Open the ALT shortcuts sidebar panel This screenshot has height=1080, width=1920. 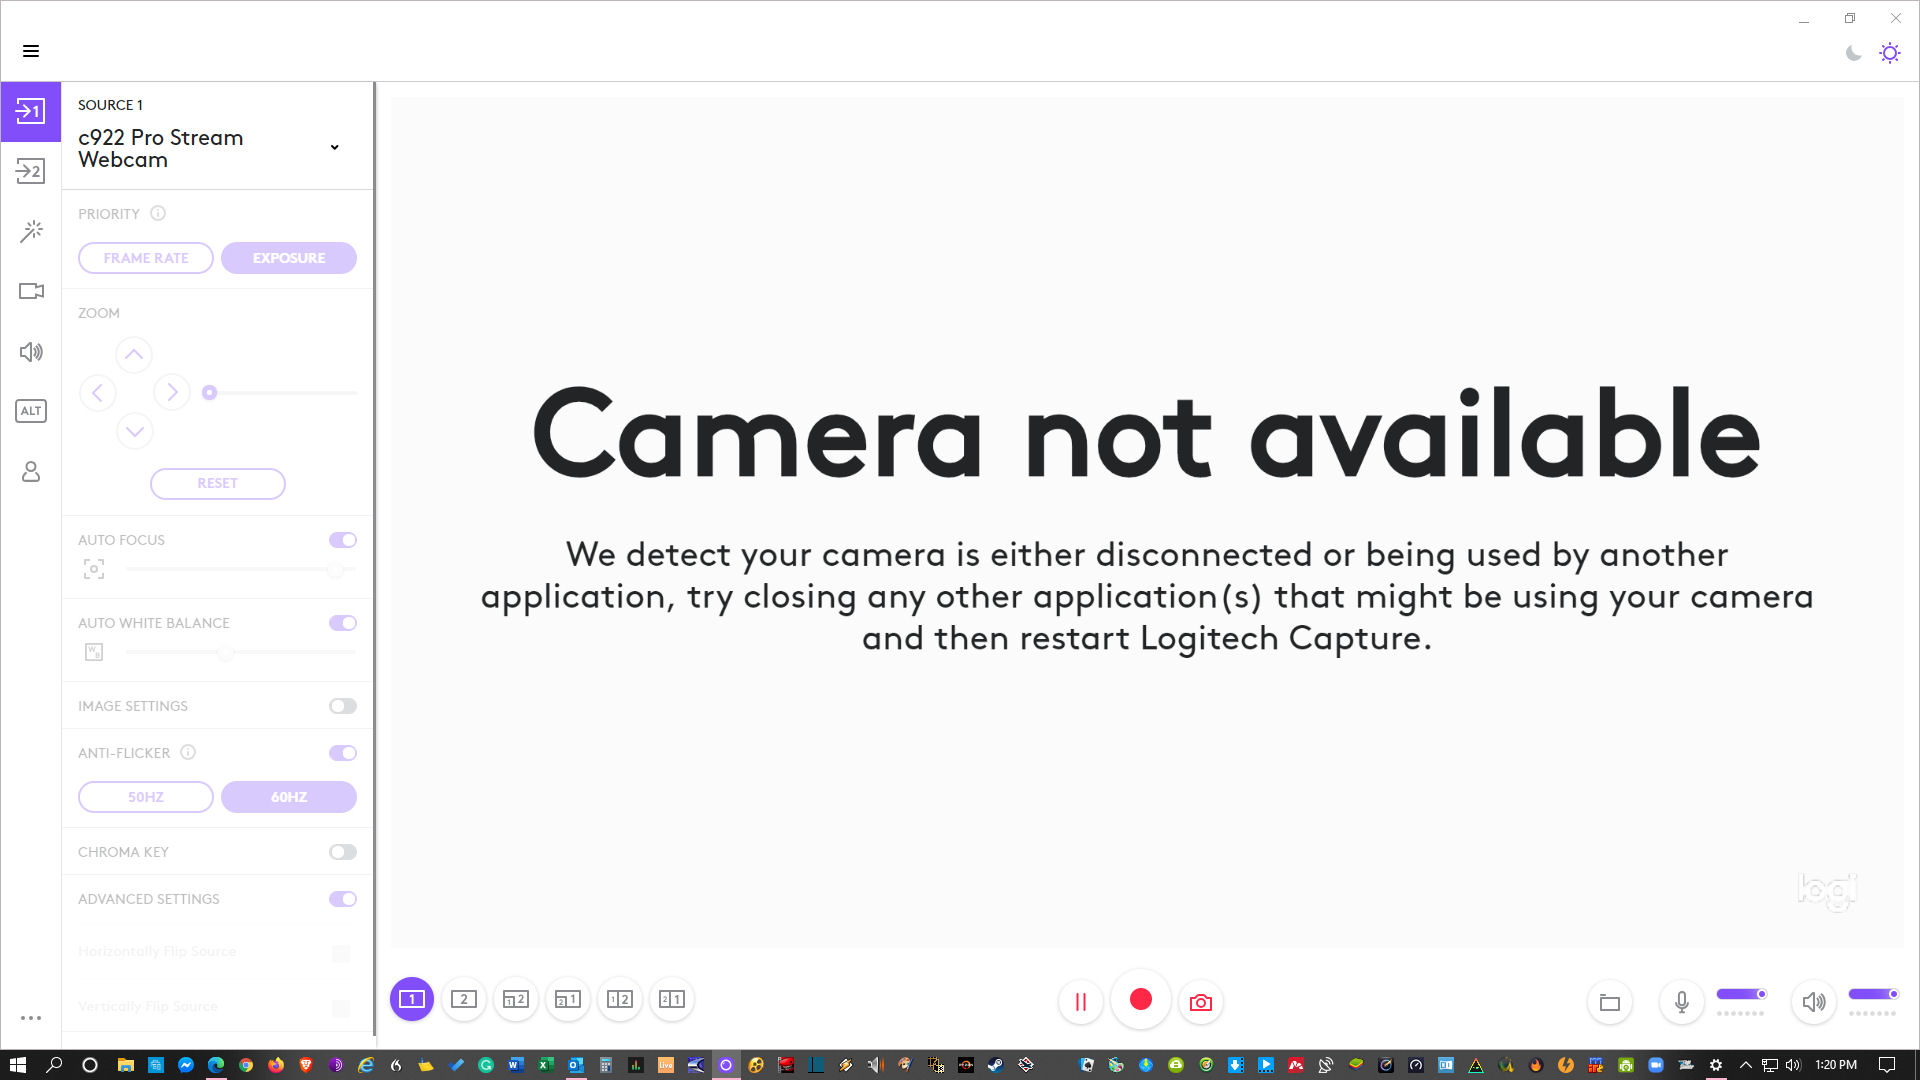click(x=31, y=411)
